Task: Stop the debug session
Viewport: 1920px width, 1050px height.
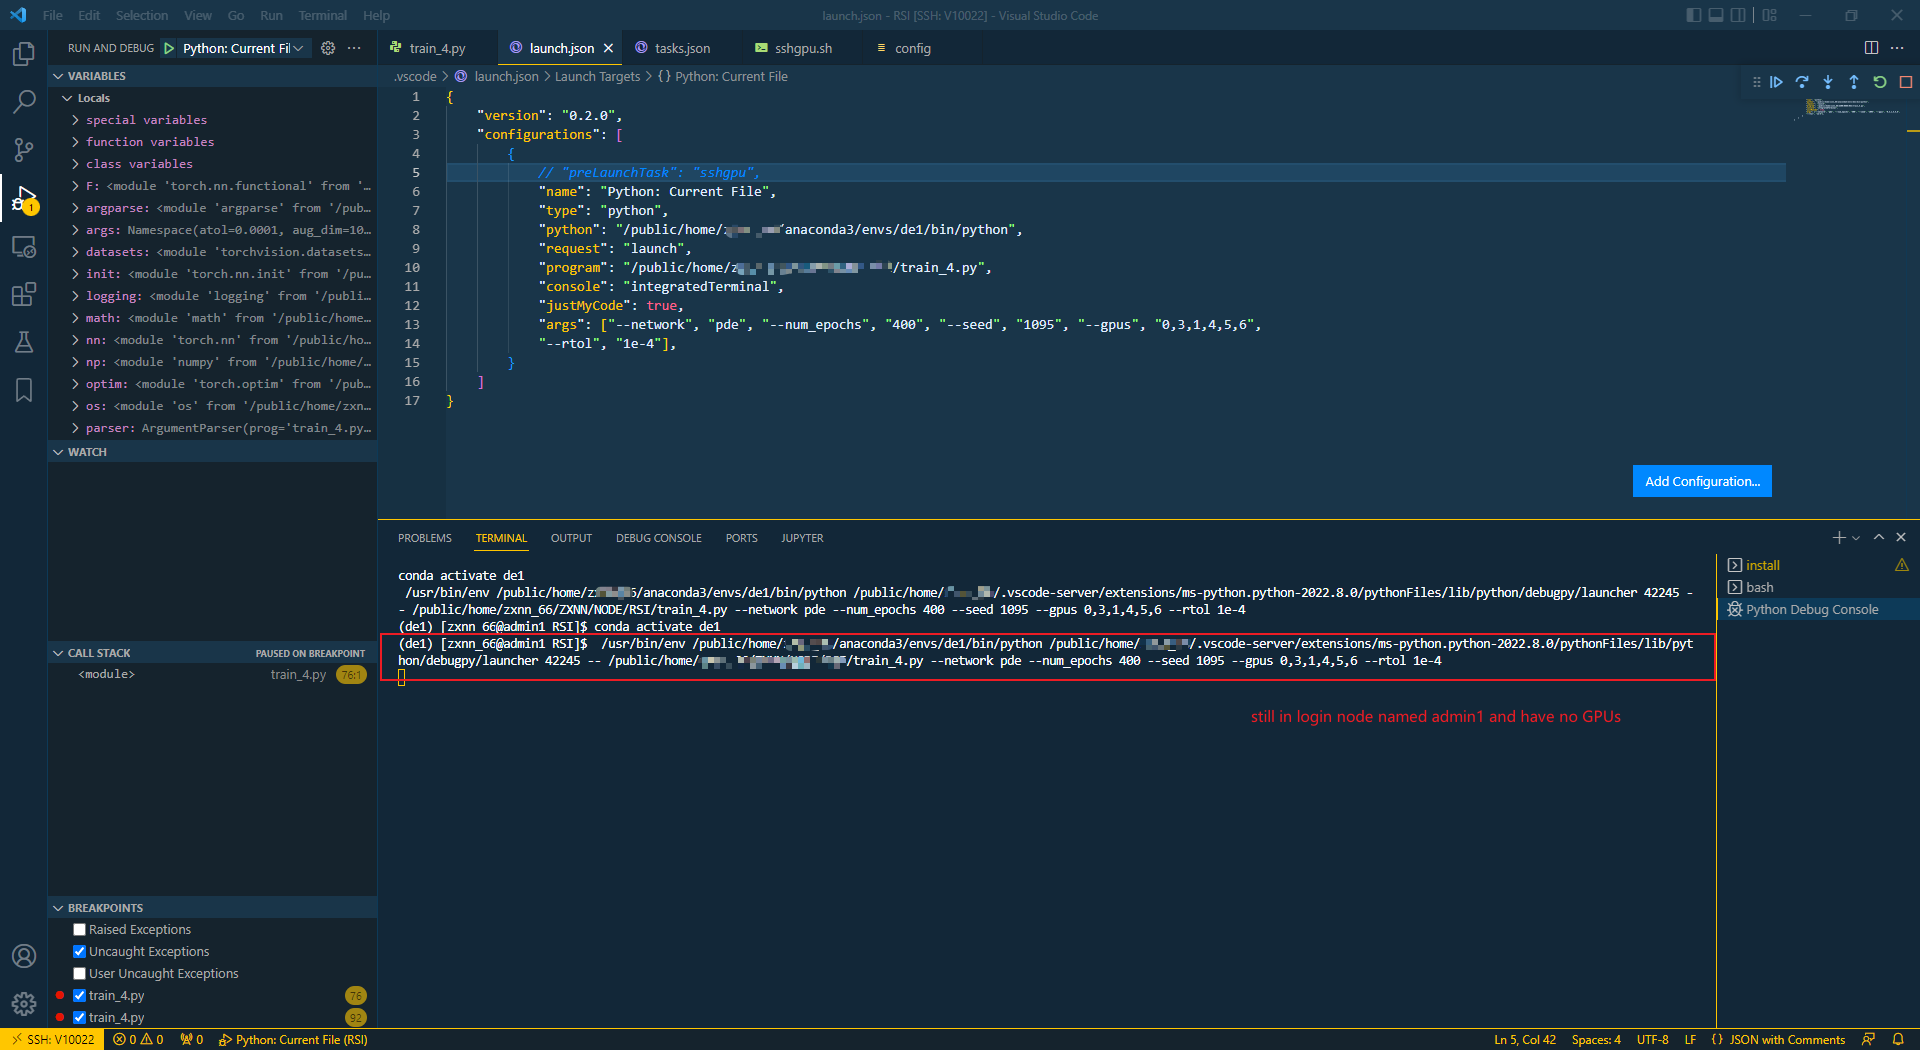Action: click(1906, 82)
